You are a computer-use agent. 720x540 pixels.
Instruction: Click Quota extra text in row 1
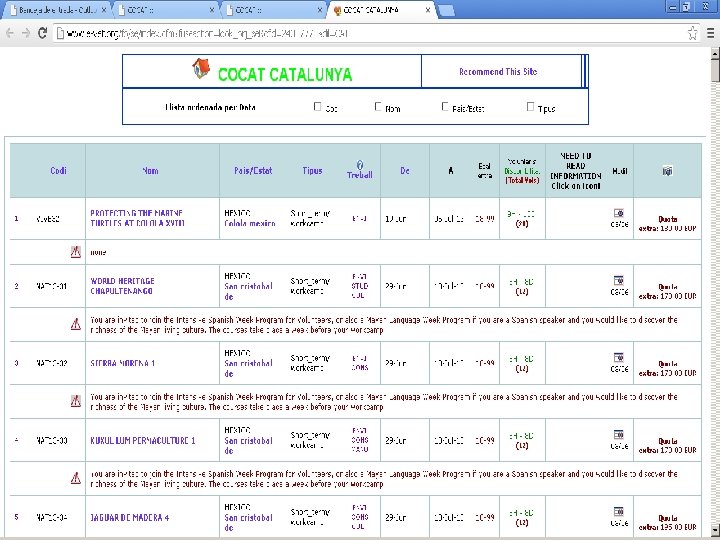(667, 224)
